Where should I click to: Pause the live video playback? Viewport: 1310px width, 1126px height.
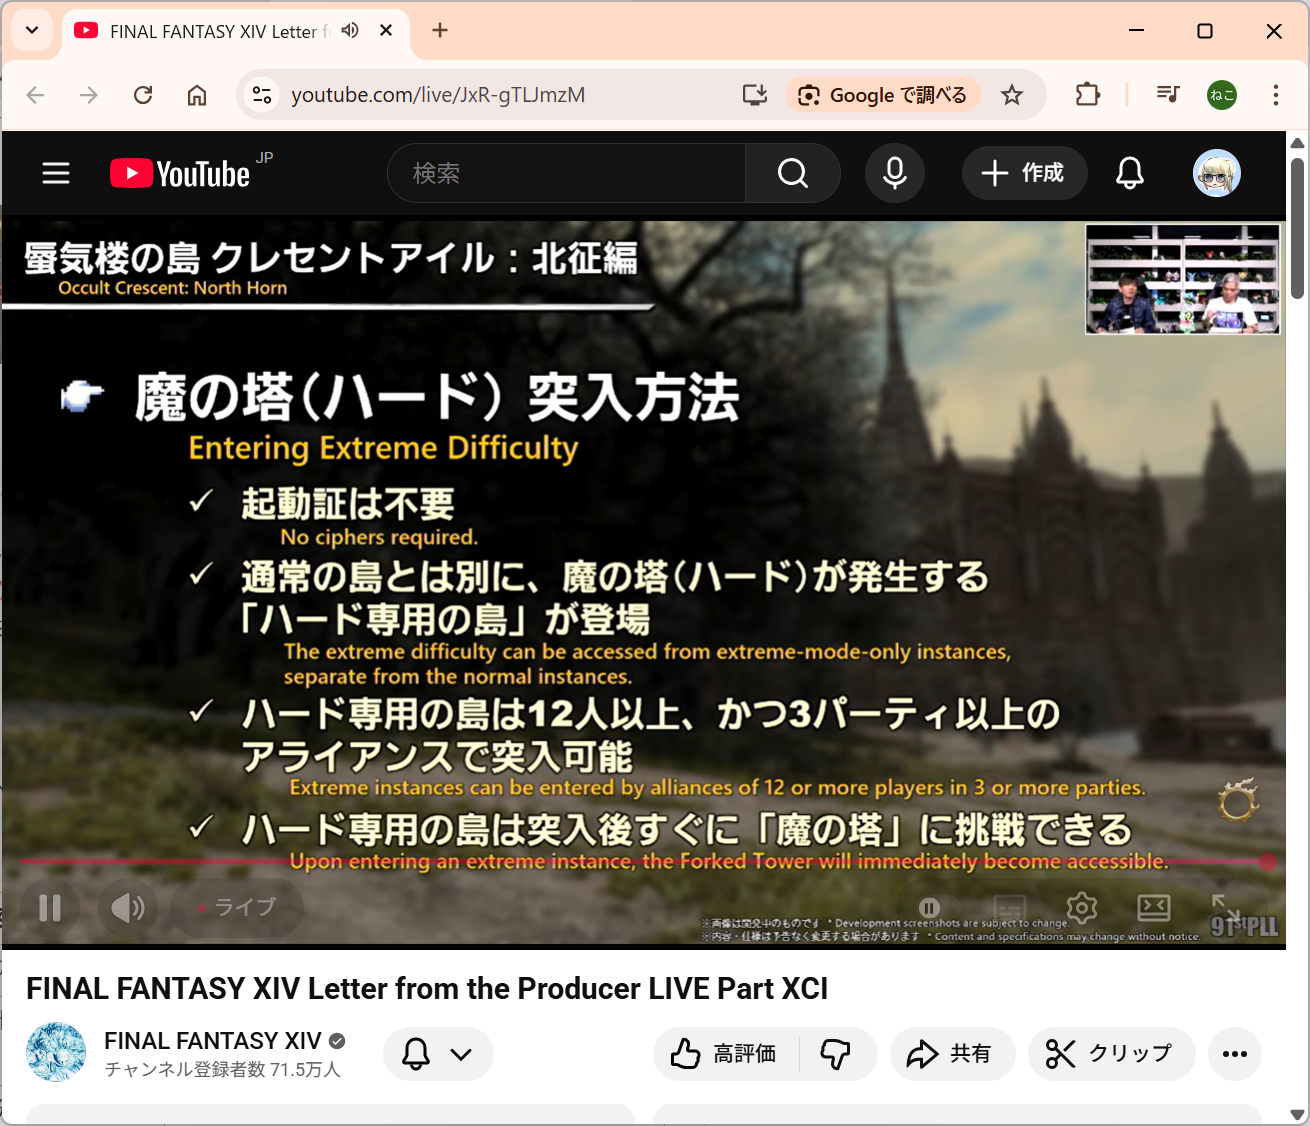[50, 908]
